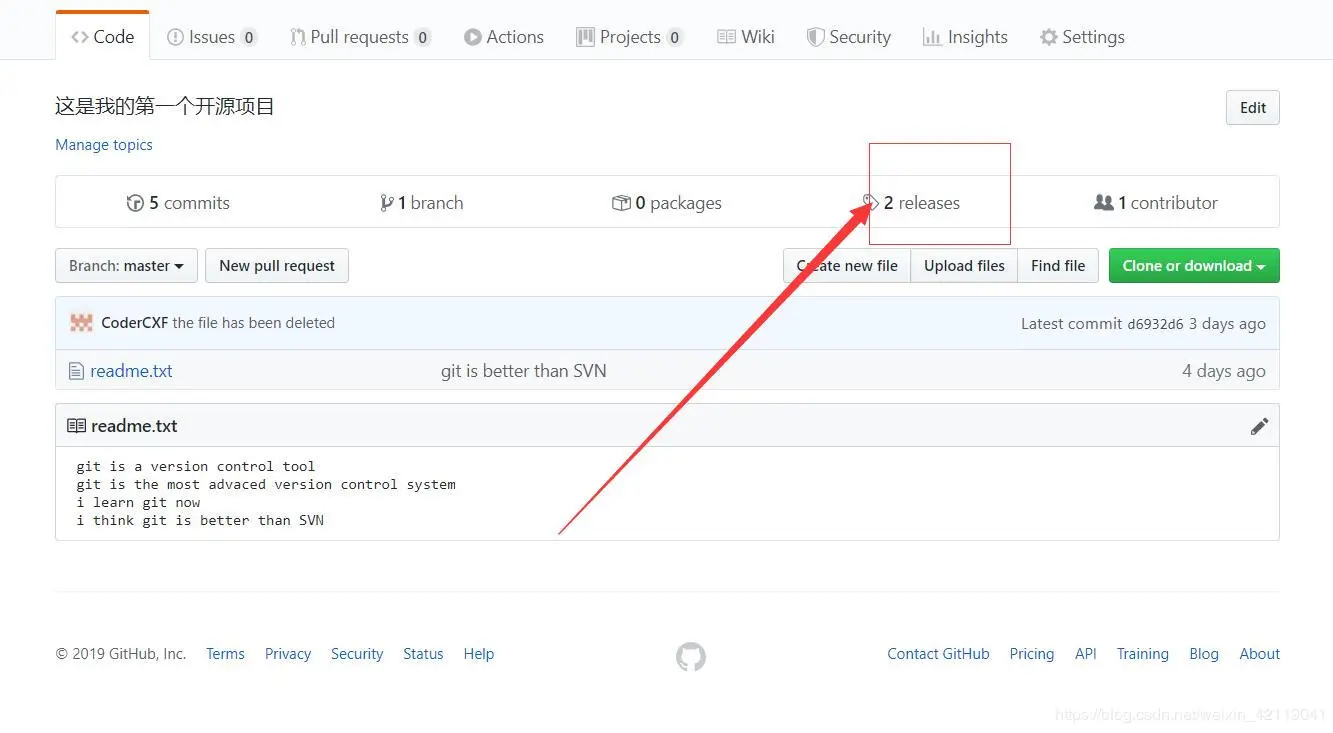Viewport: 1333px width, 733px height.
Task: View the 1 contributor link
Action: click(x=1156, y=203)
